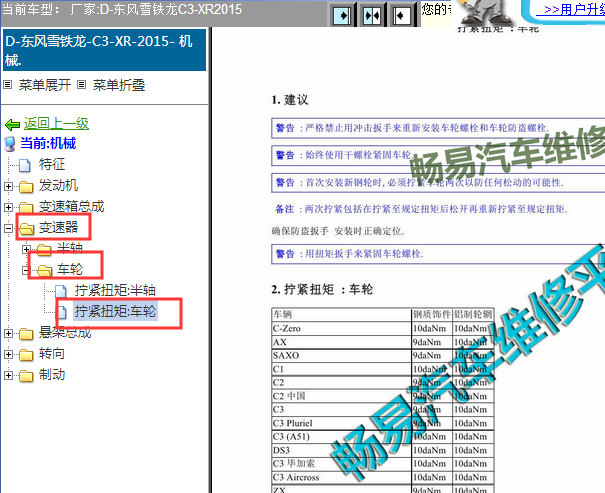The image size is (605, 493).
Task: Click the left-arrow panel layout icon
Action: point(401,15)
